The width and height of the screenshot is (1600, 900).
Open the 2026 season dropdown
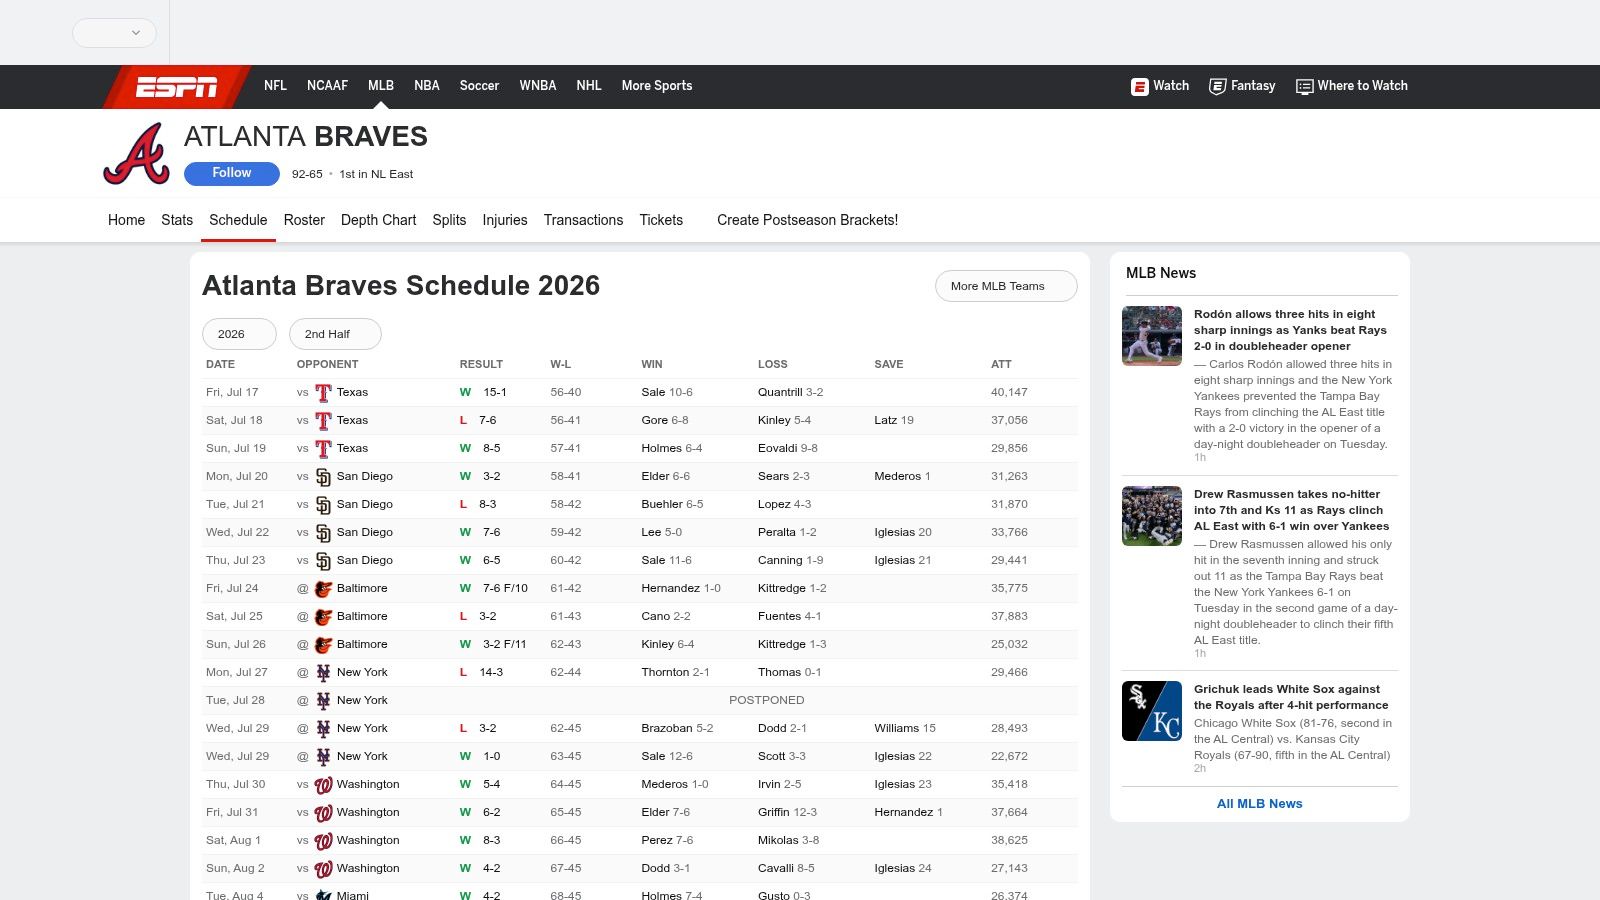(239, 334)
